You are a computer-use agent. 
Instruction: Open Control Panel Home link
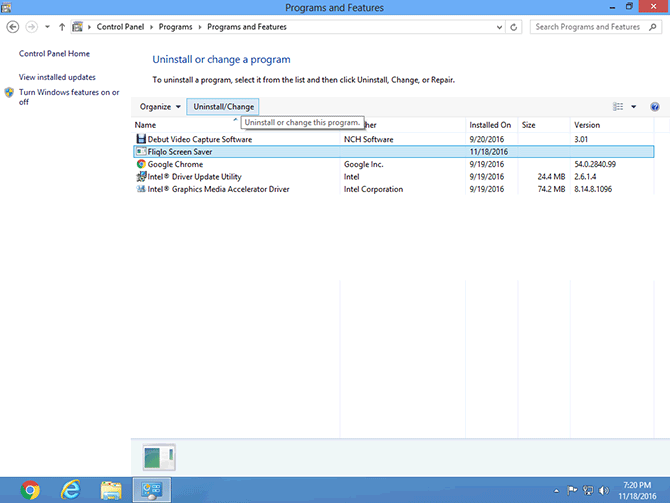point(54,53)
